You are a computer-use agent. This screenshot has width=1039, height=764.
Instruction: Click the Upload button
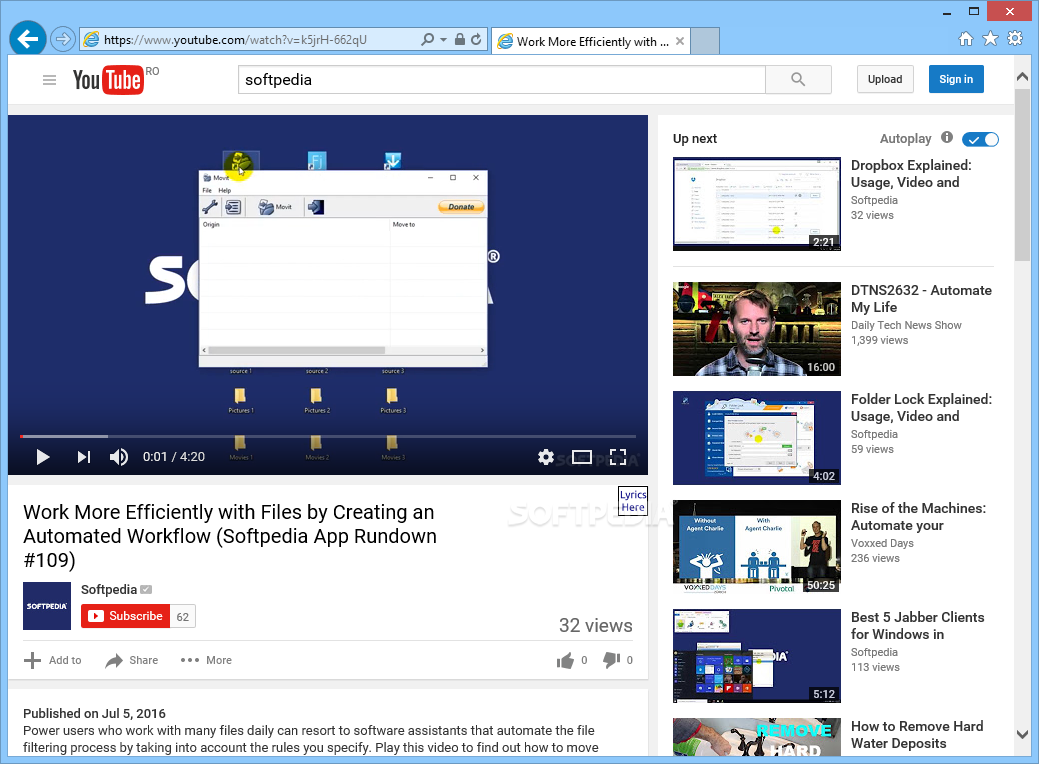[x=885, y=79]
